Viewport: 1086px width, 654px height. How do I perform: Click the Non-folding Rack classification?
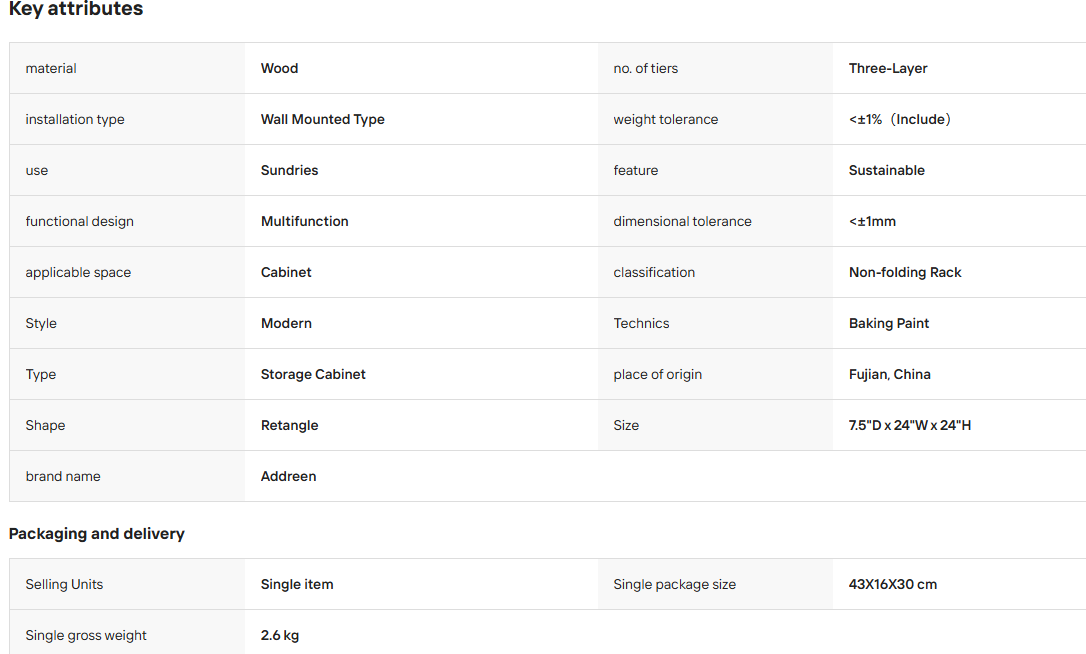[x=905, y=272]
